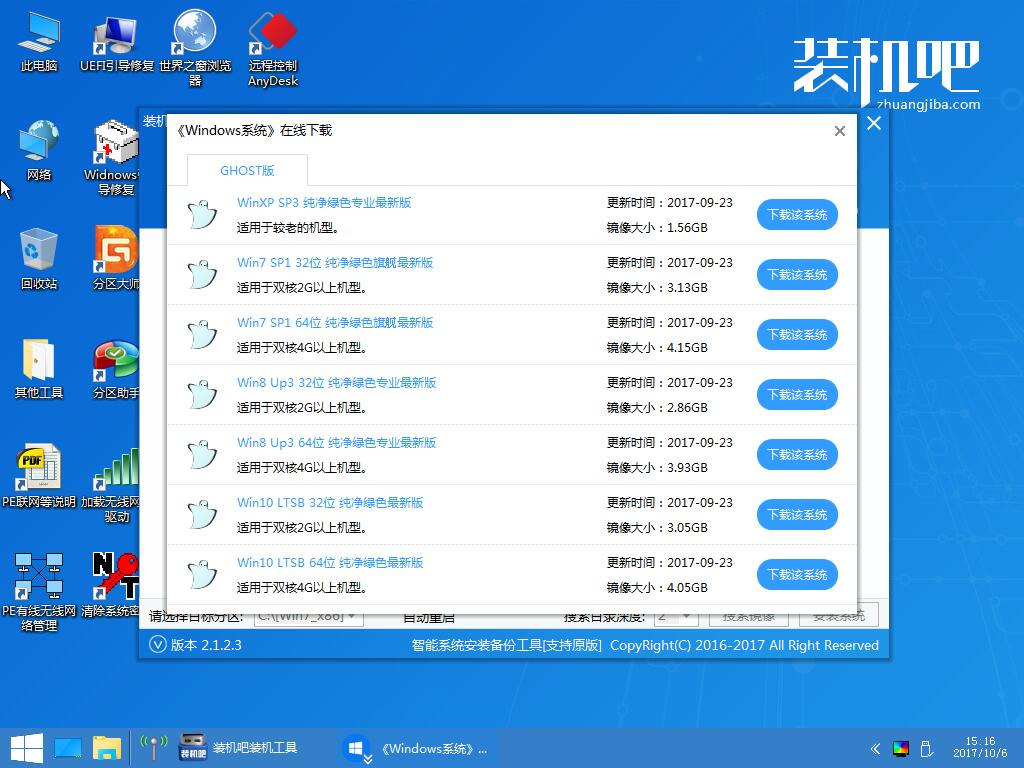Open Win7 SP1 64位 纯净绿色旗舰最新版 link
This screenshot has height=768, width=1024.
[x=335, y=323]
